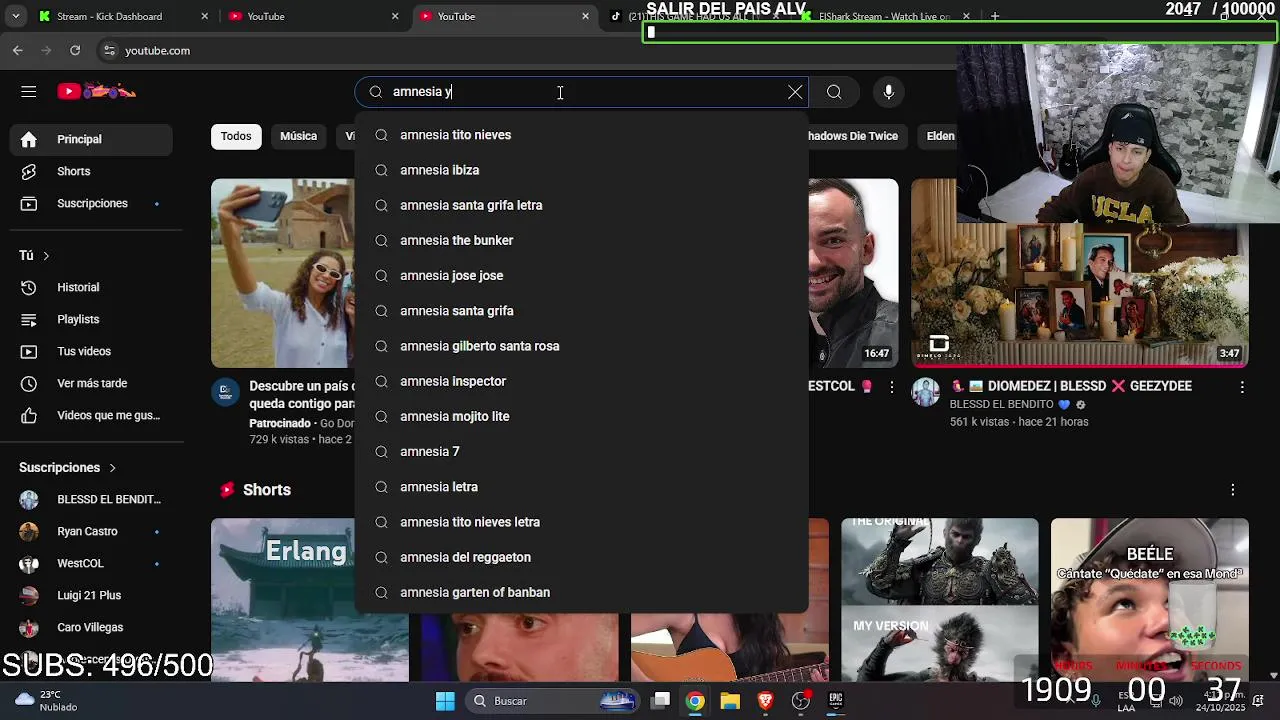Open Shorts section options menu
The image size is (1280, 720).
pyautogui.click(x=1232, y=490)
